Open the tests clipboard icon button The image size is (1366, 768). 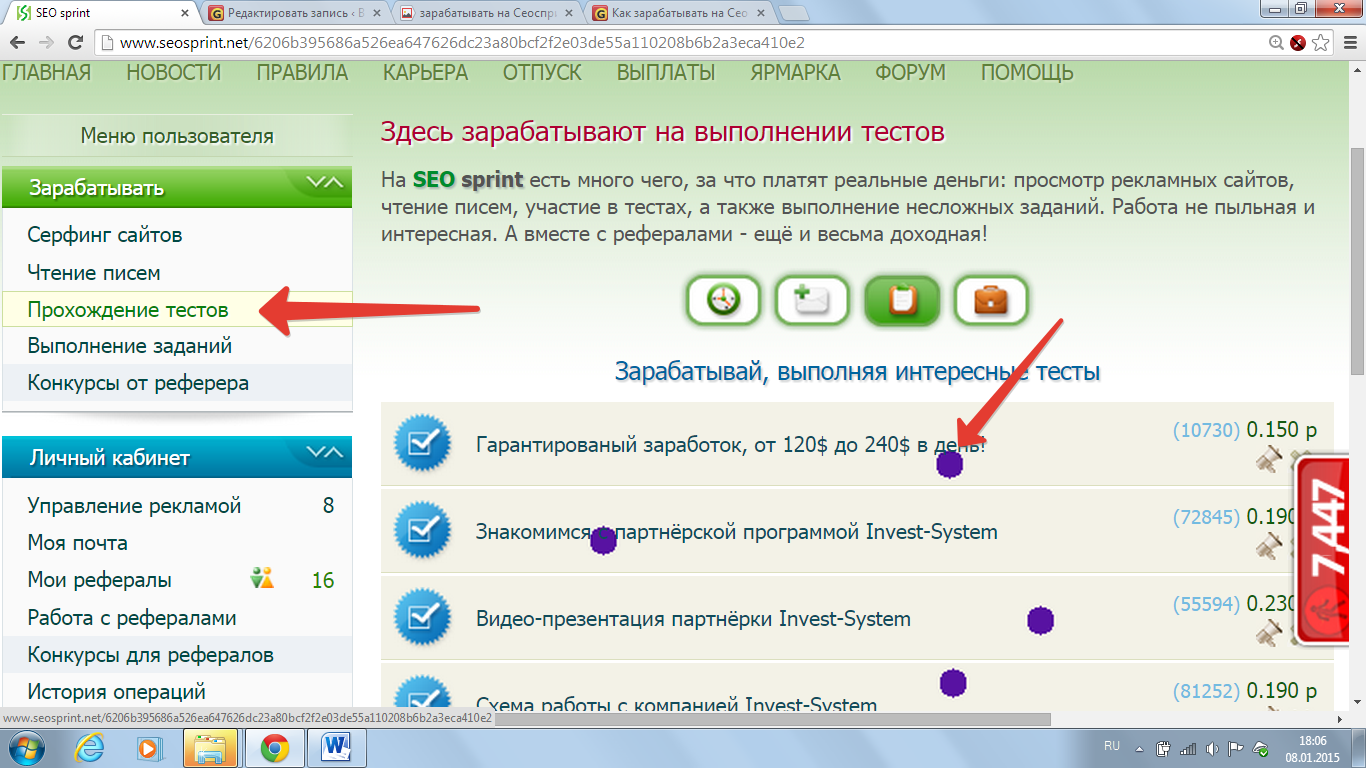[x=902, y=300]
